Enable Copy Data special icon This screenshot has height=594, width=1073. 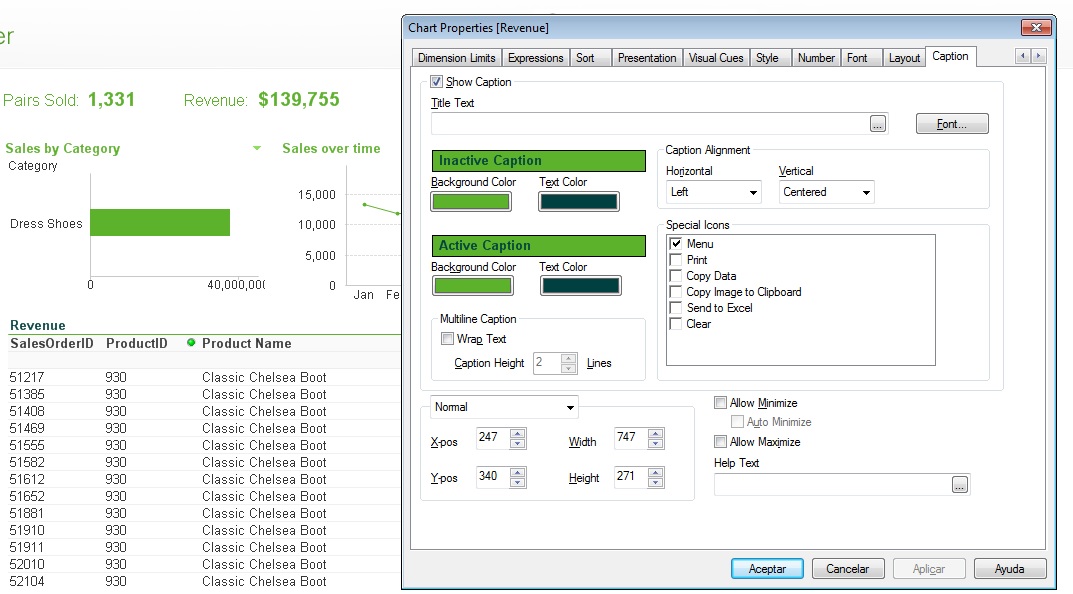coord(675,276)
